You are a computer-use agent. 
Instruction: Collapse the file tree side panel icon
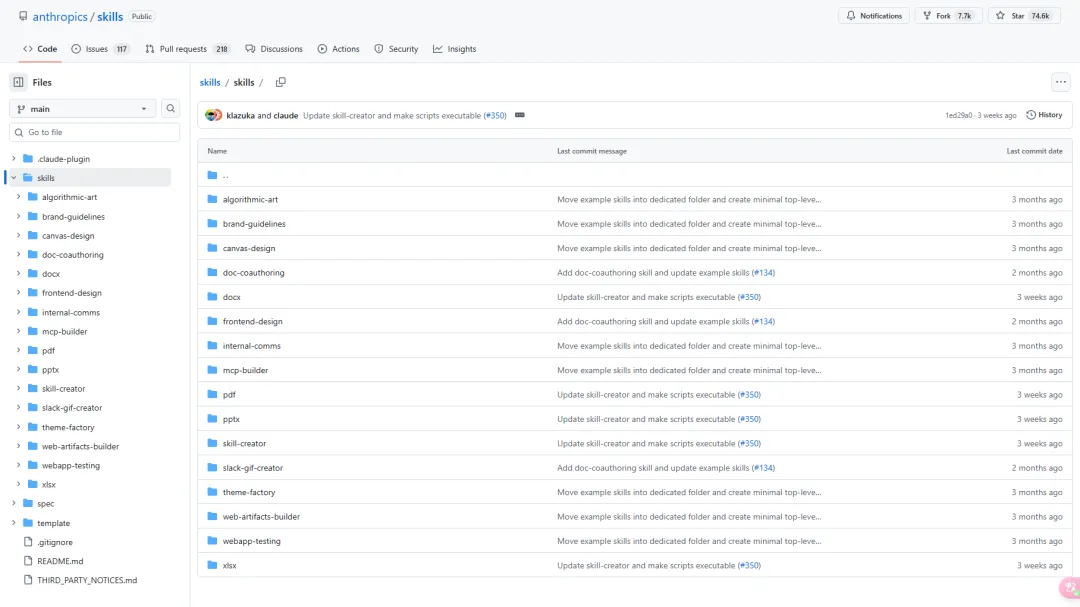(x=18, y=82)
